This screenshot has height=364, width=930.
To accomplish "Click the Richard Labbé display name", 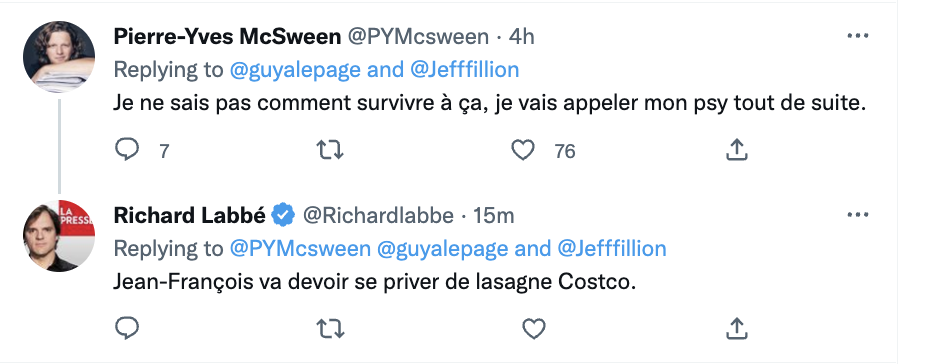I will 190,215.
